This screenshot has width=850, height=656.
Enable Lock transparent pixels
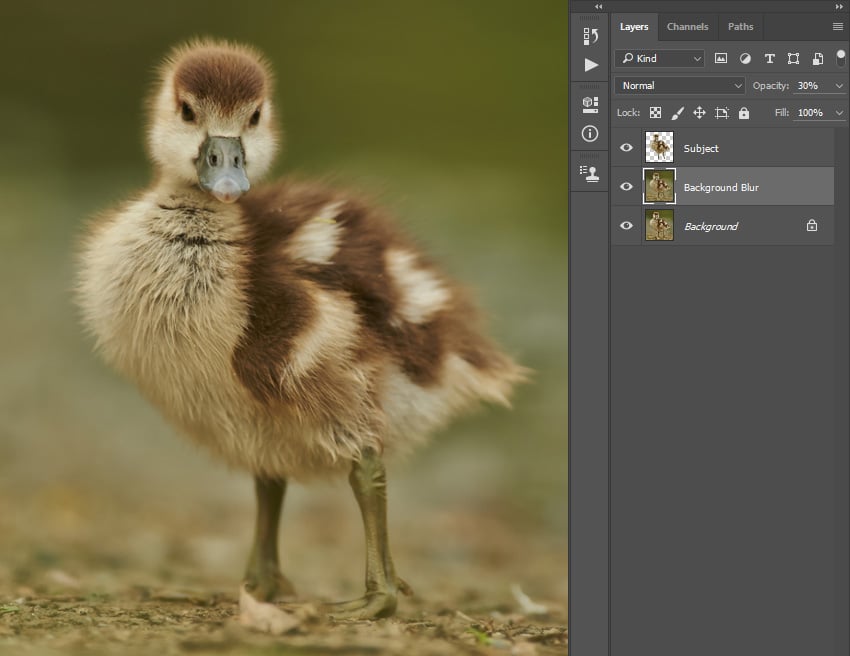click(x=655, y=112)
